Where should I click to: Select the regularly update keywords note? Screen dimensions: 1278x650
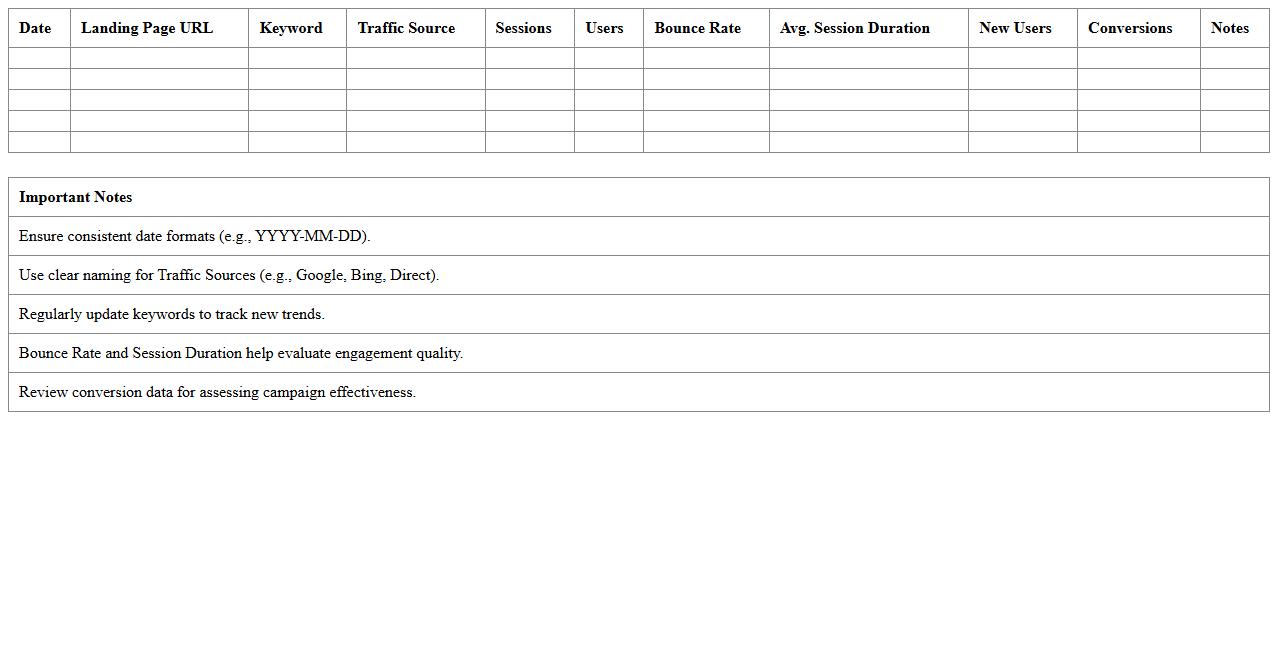pos(172,314)
